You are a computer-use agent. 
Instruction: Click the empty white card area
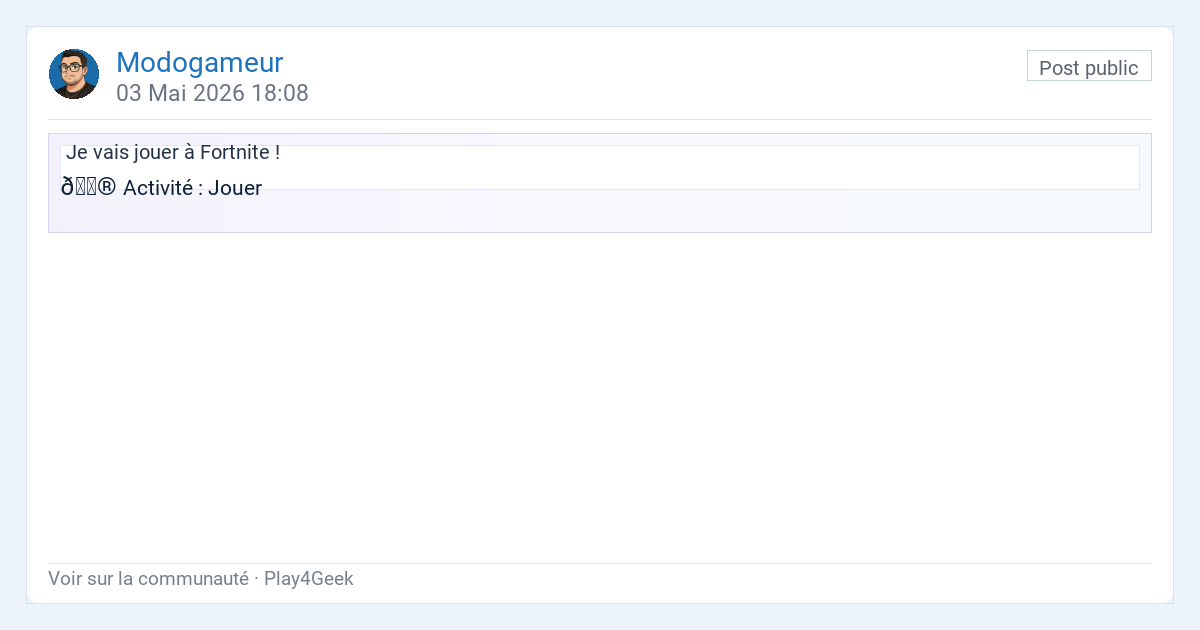click(600, 398)
